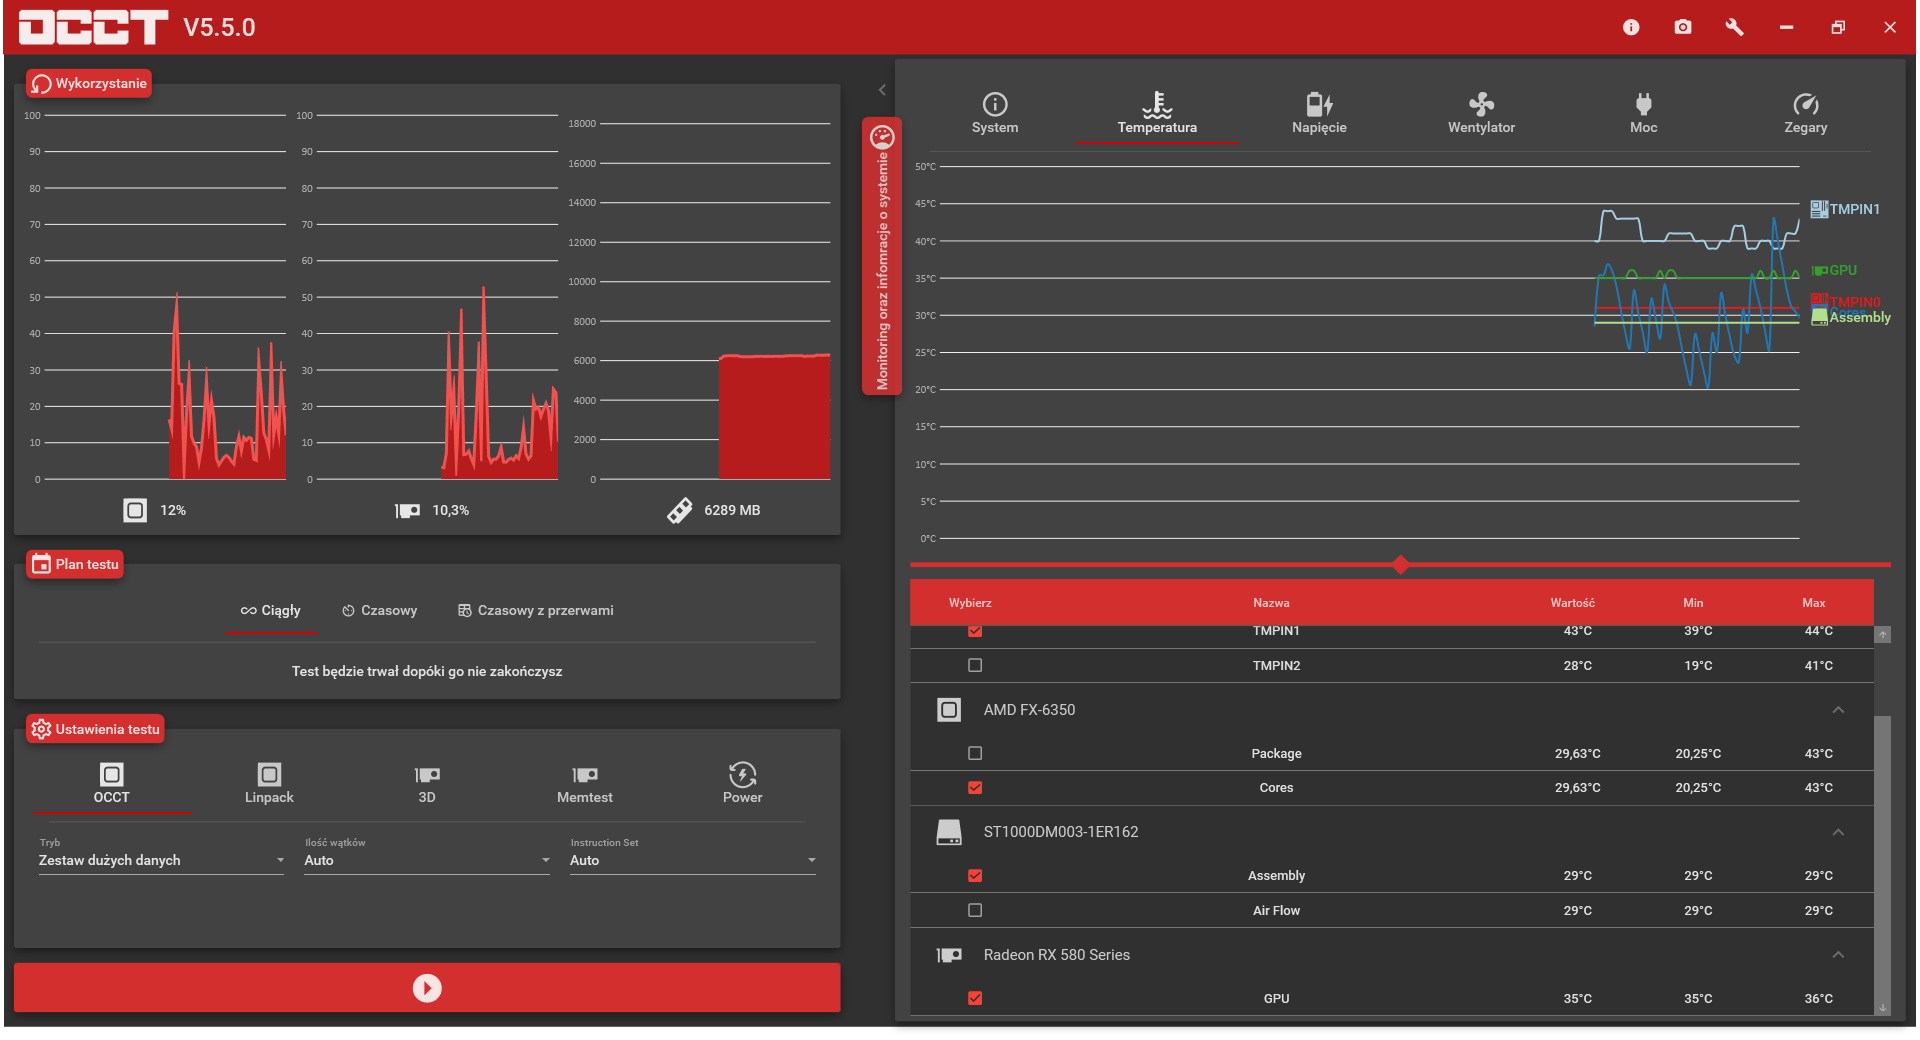The width and height of the screenshot is (1920, 1040).
Task: Click the 6289 MB memory value
Action: 732,510
